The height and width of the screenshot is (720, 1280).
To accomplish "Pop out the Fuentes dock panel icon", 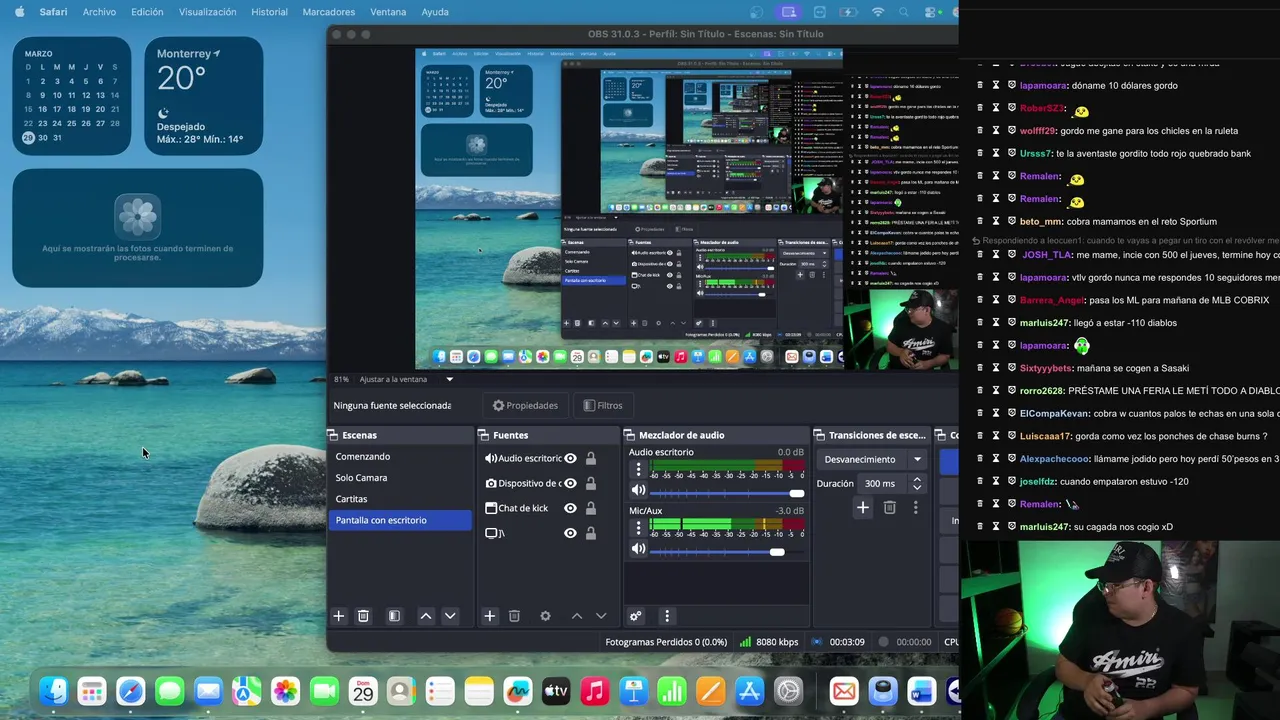I will 483,435.
